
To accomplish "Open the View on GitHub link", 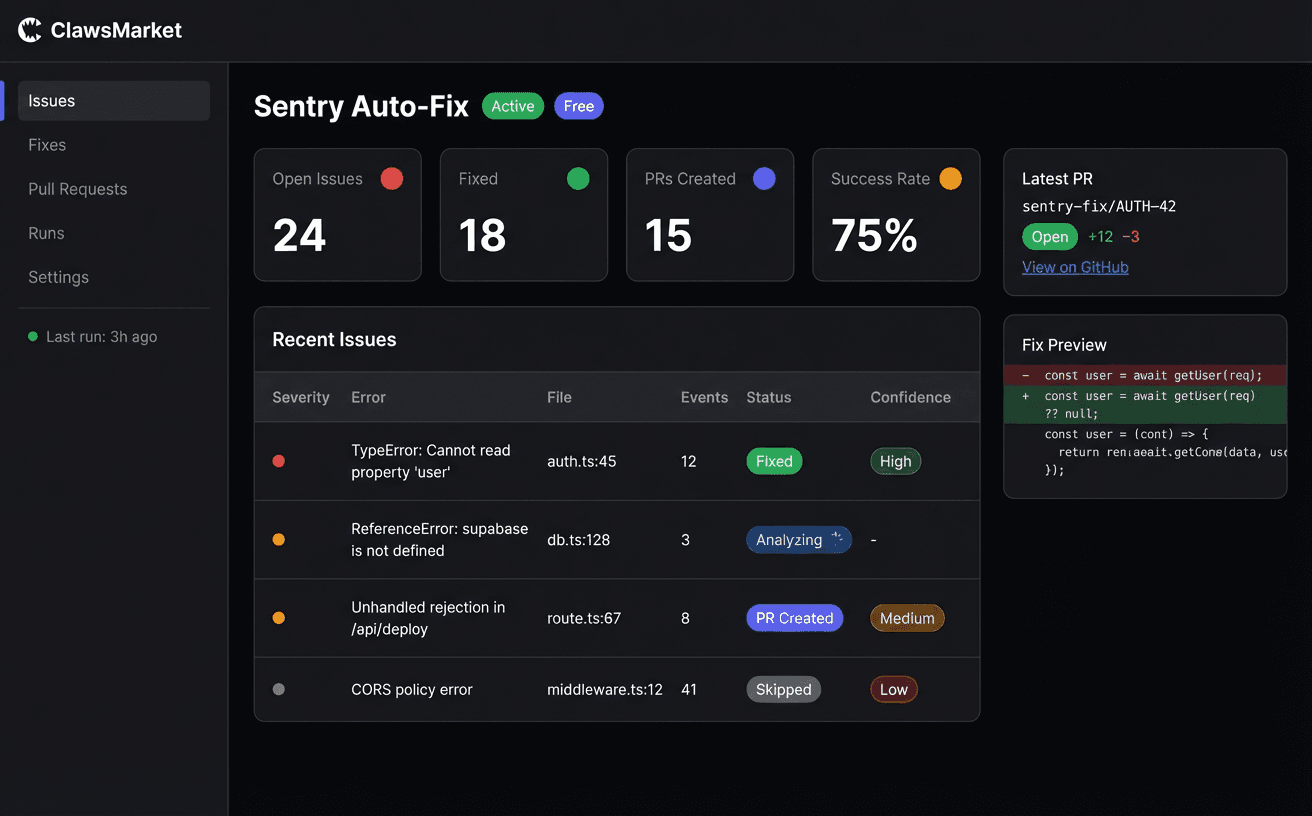I will click(x=1075, y=267).
